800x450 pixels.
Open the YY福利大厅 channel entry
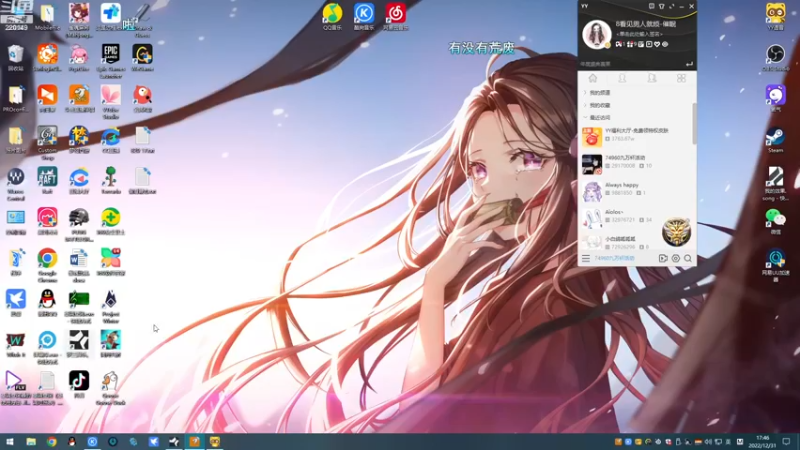pyautogui.click(x=636, y=136)
